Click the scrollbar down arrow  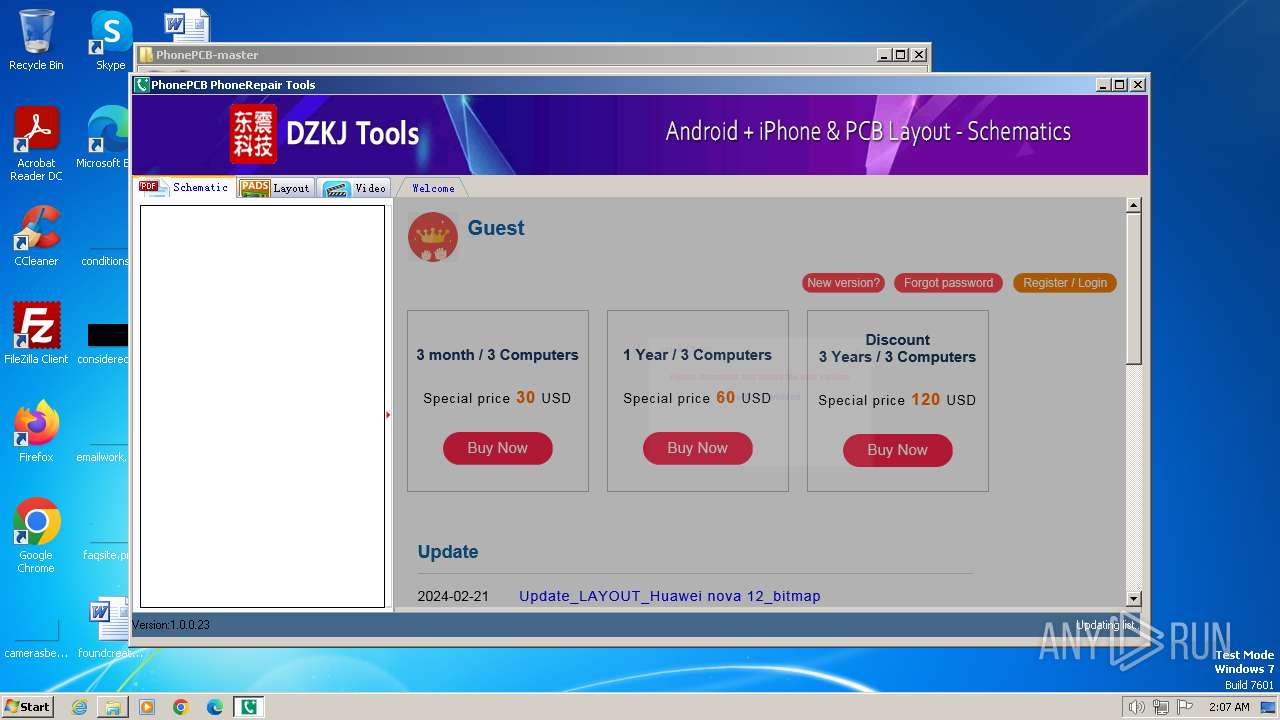pyautogui.click(x=1133, y=599)
